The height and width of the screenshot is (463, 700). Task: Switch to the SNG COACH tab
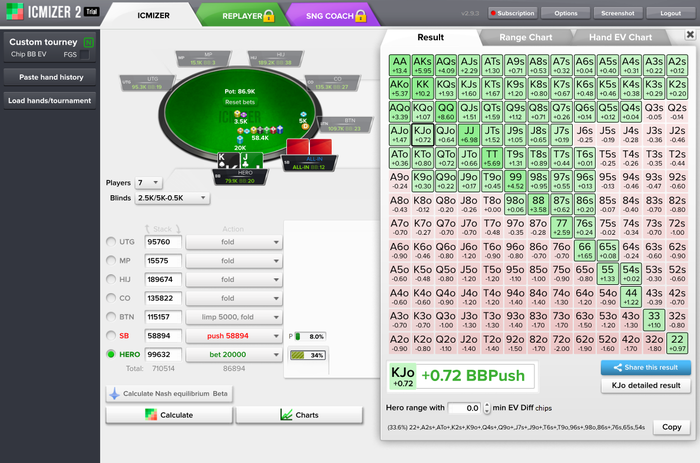[x=333, y=16]
